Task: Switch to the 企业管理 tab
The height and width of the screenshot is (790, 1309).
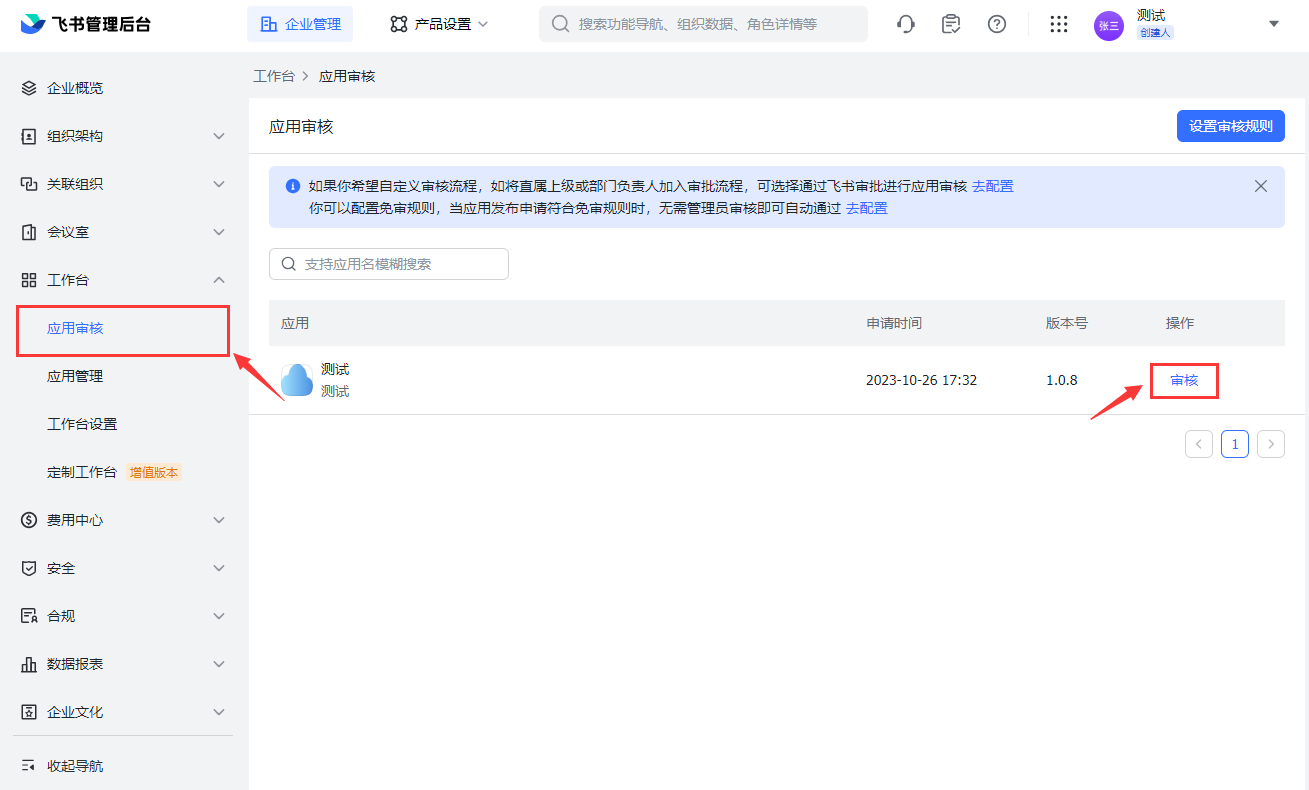Action: pyautogui.click(x=300, y=24)
